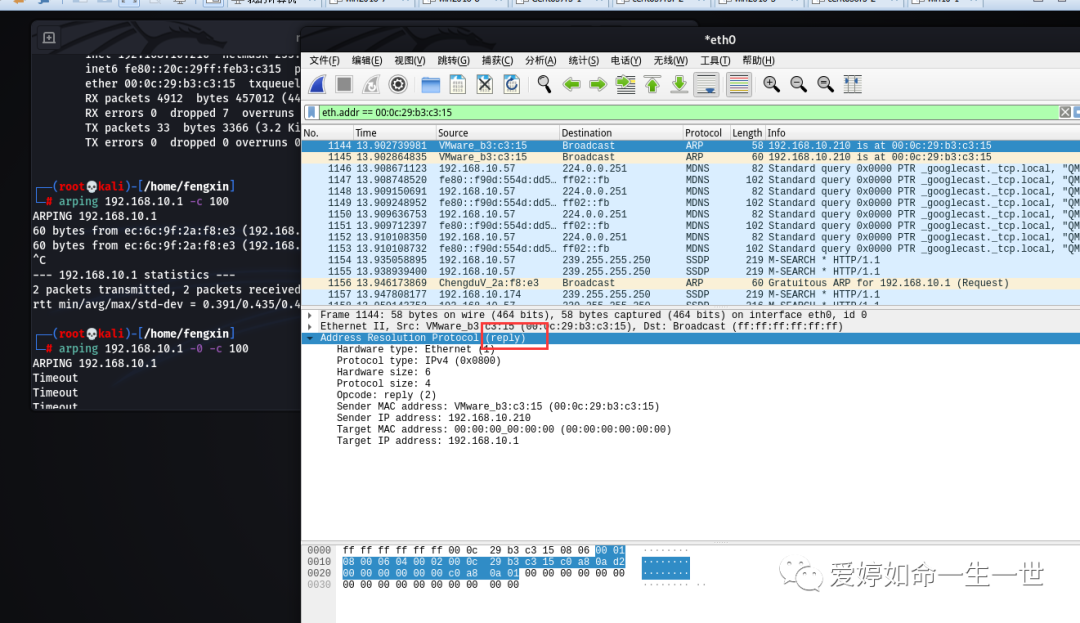Click the filter bookmark icon
The width and height of the screenshot is (1080, 623).
[x=312, y=113]
